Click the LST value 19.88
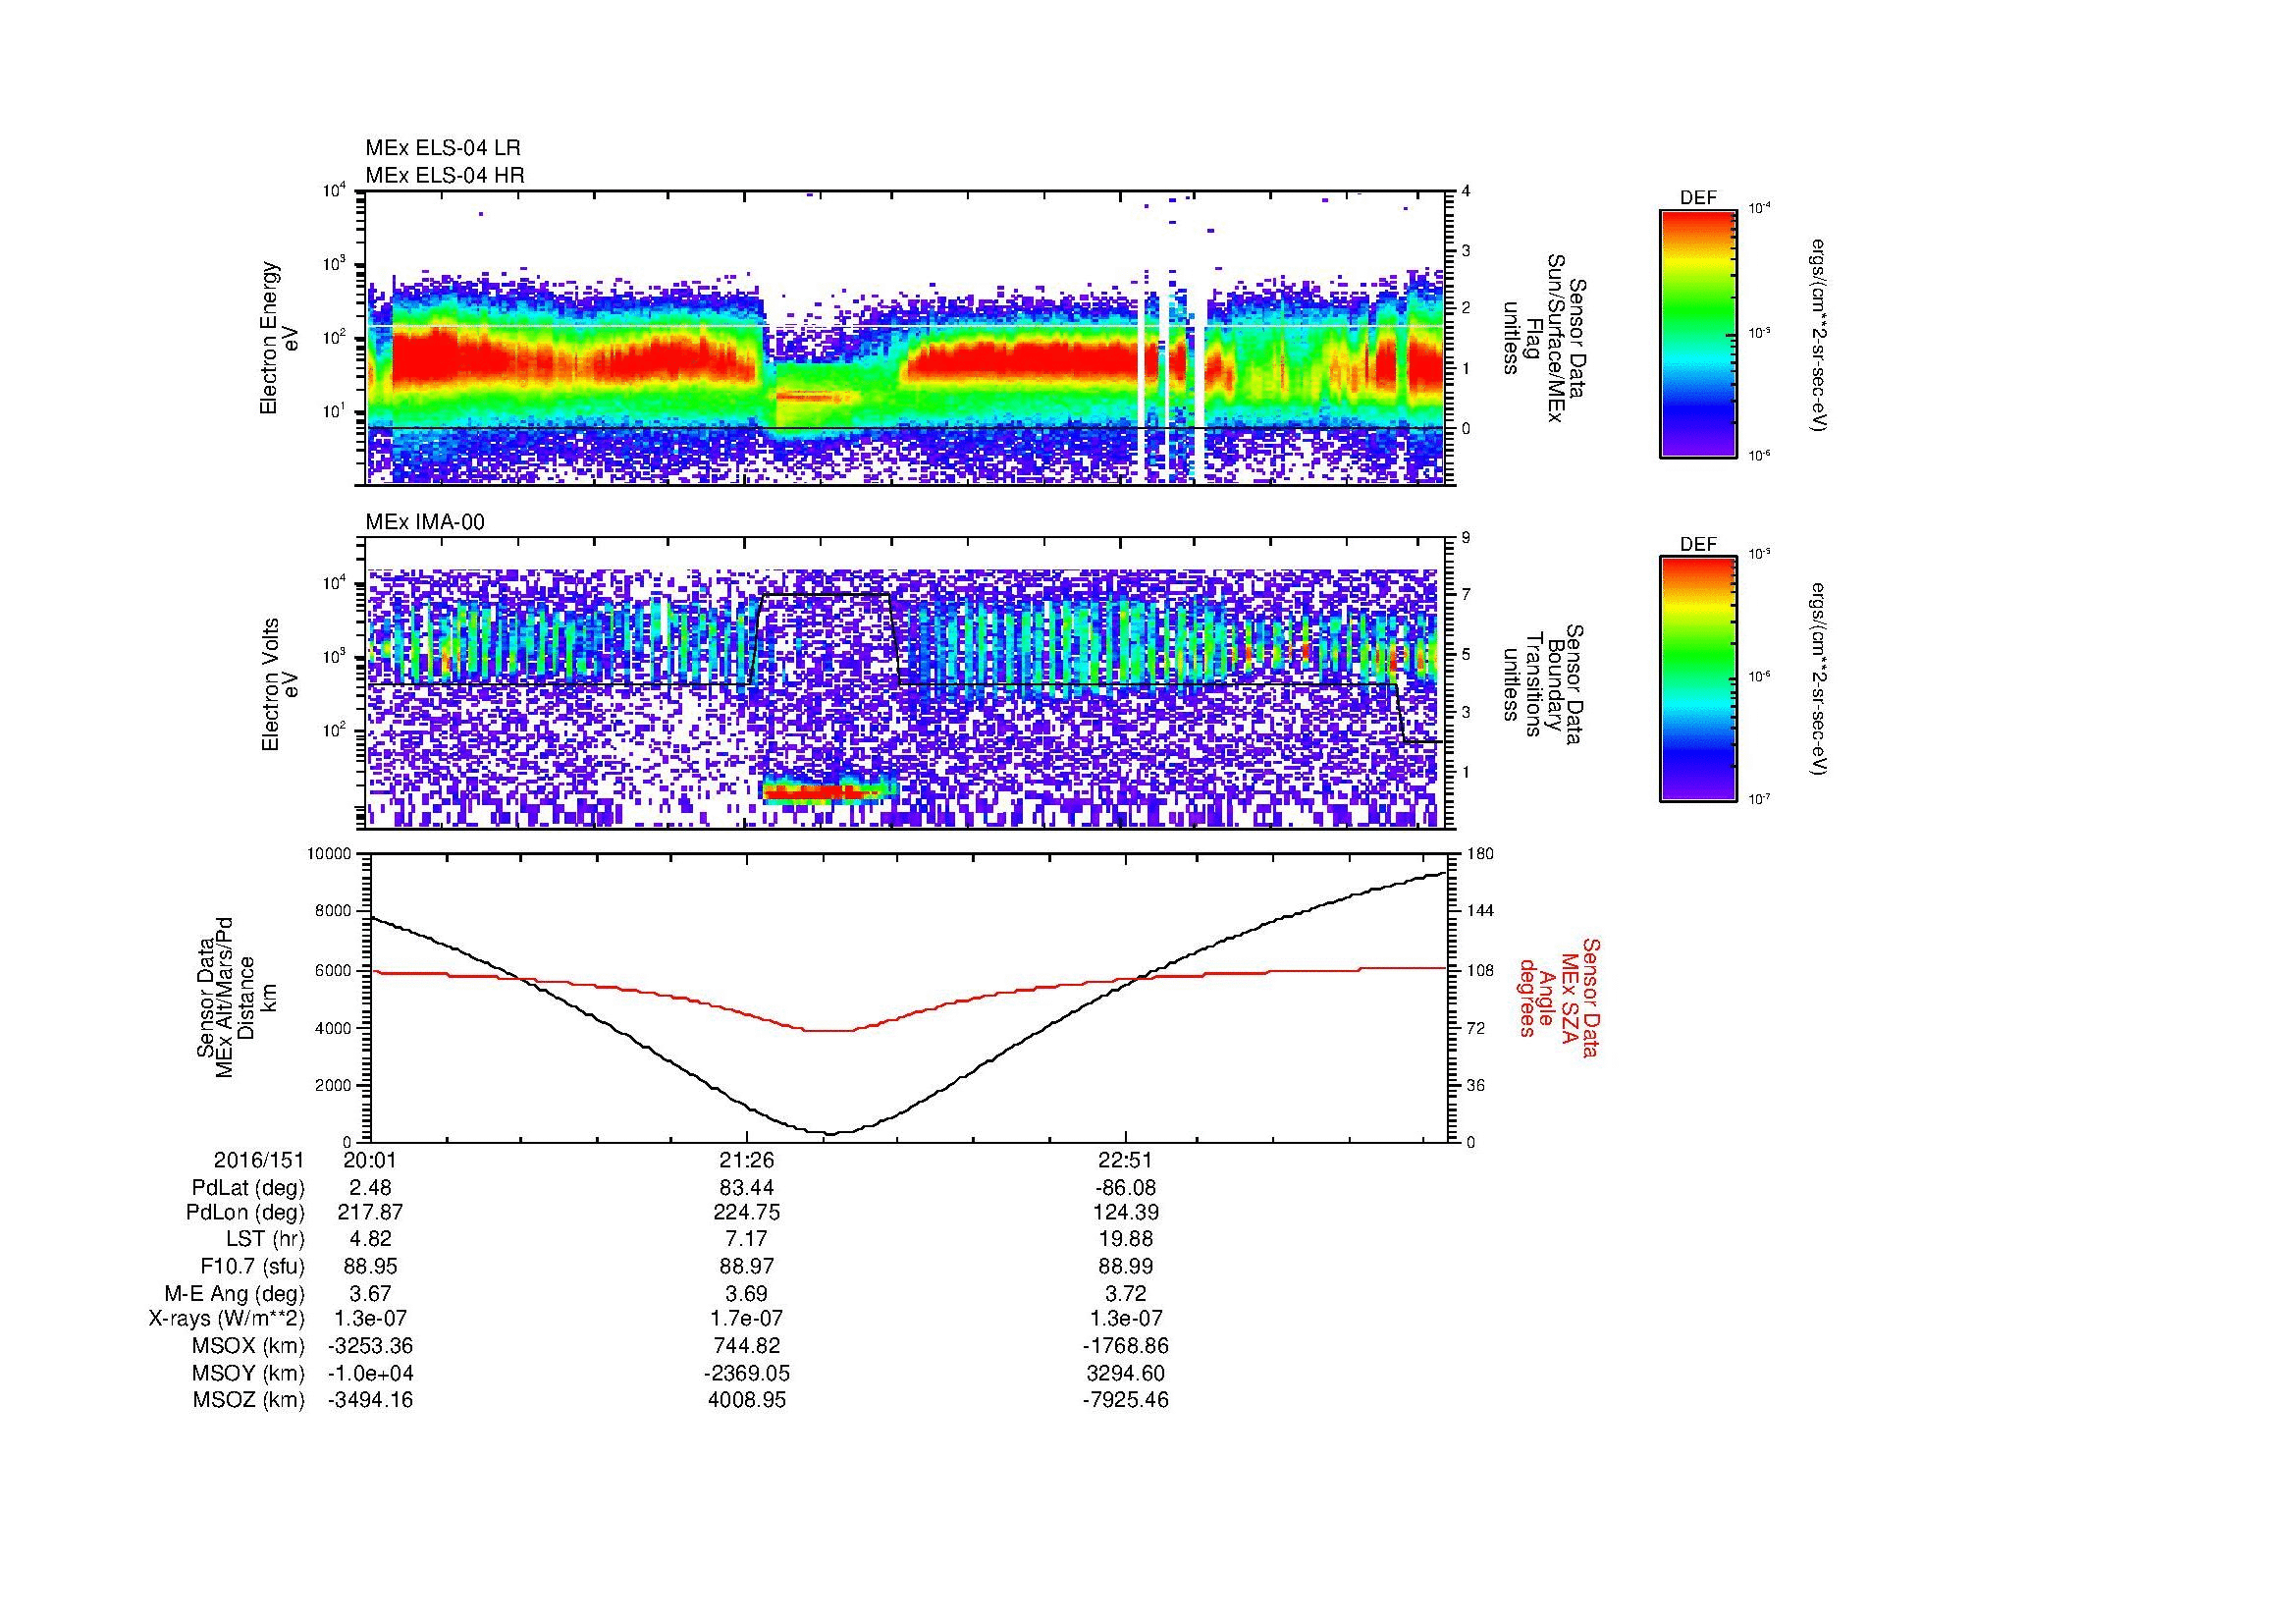Screen dimensions: 2296x1623 pyautogui.click(x=1126, y=1239)
